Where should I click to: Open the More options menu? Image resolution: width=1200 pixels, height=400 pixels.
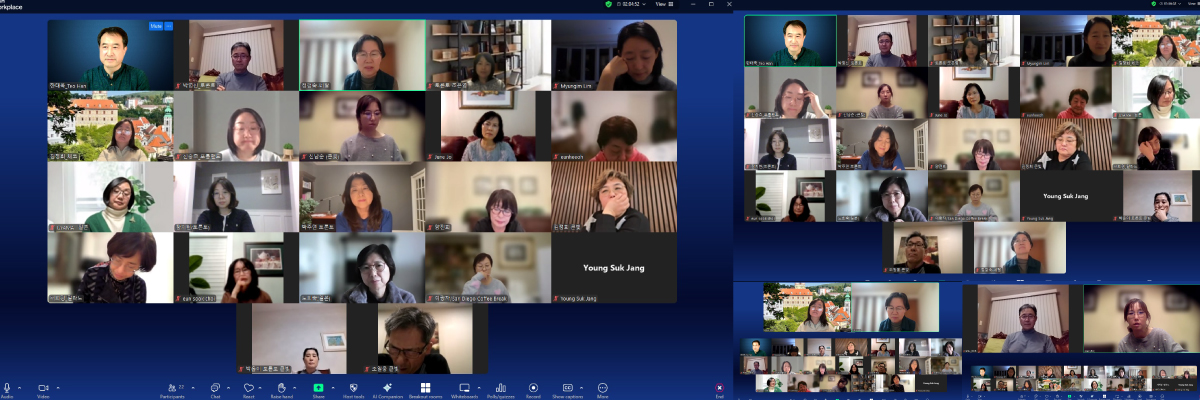tap(602, 387)
